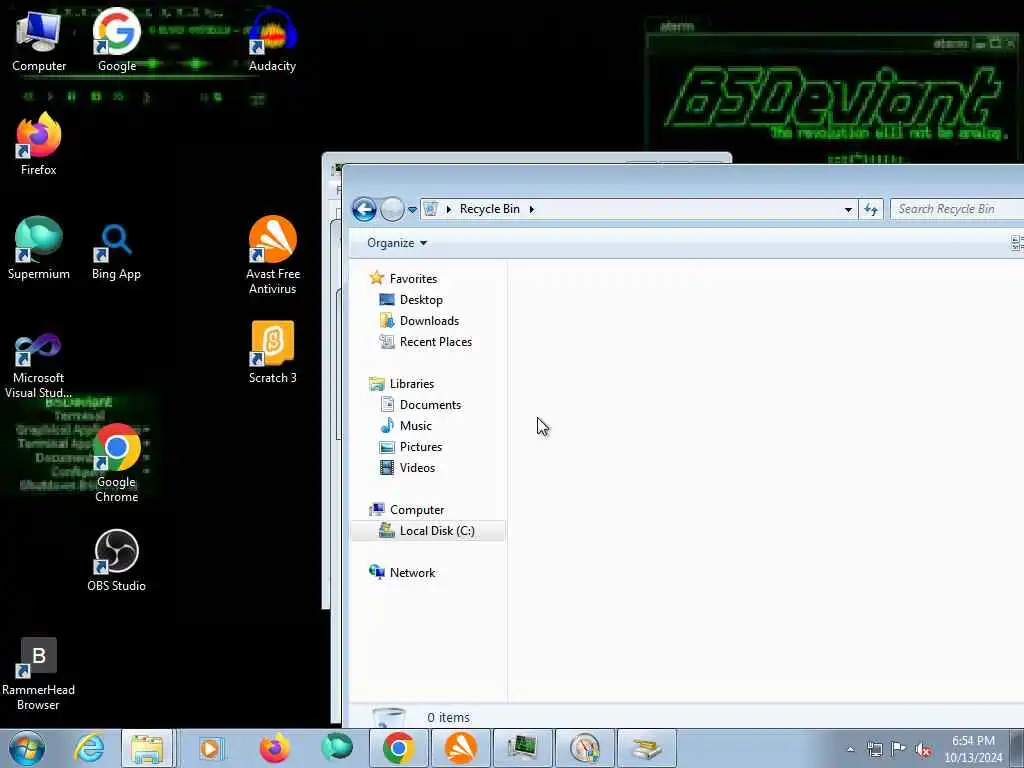Launch OBS Studio from the desktop
The height and width of the screenshot is (768, 1024).
[116, 560]
